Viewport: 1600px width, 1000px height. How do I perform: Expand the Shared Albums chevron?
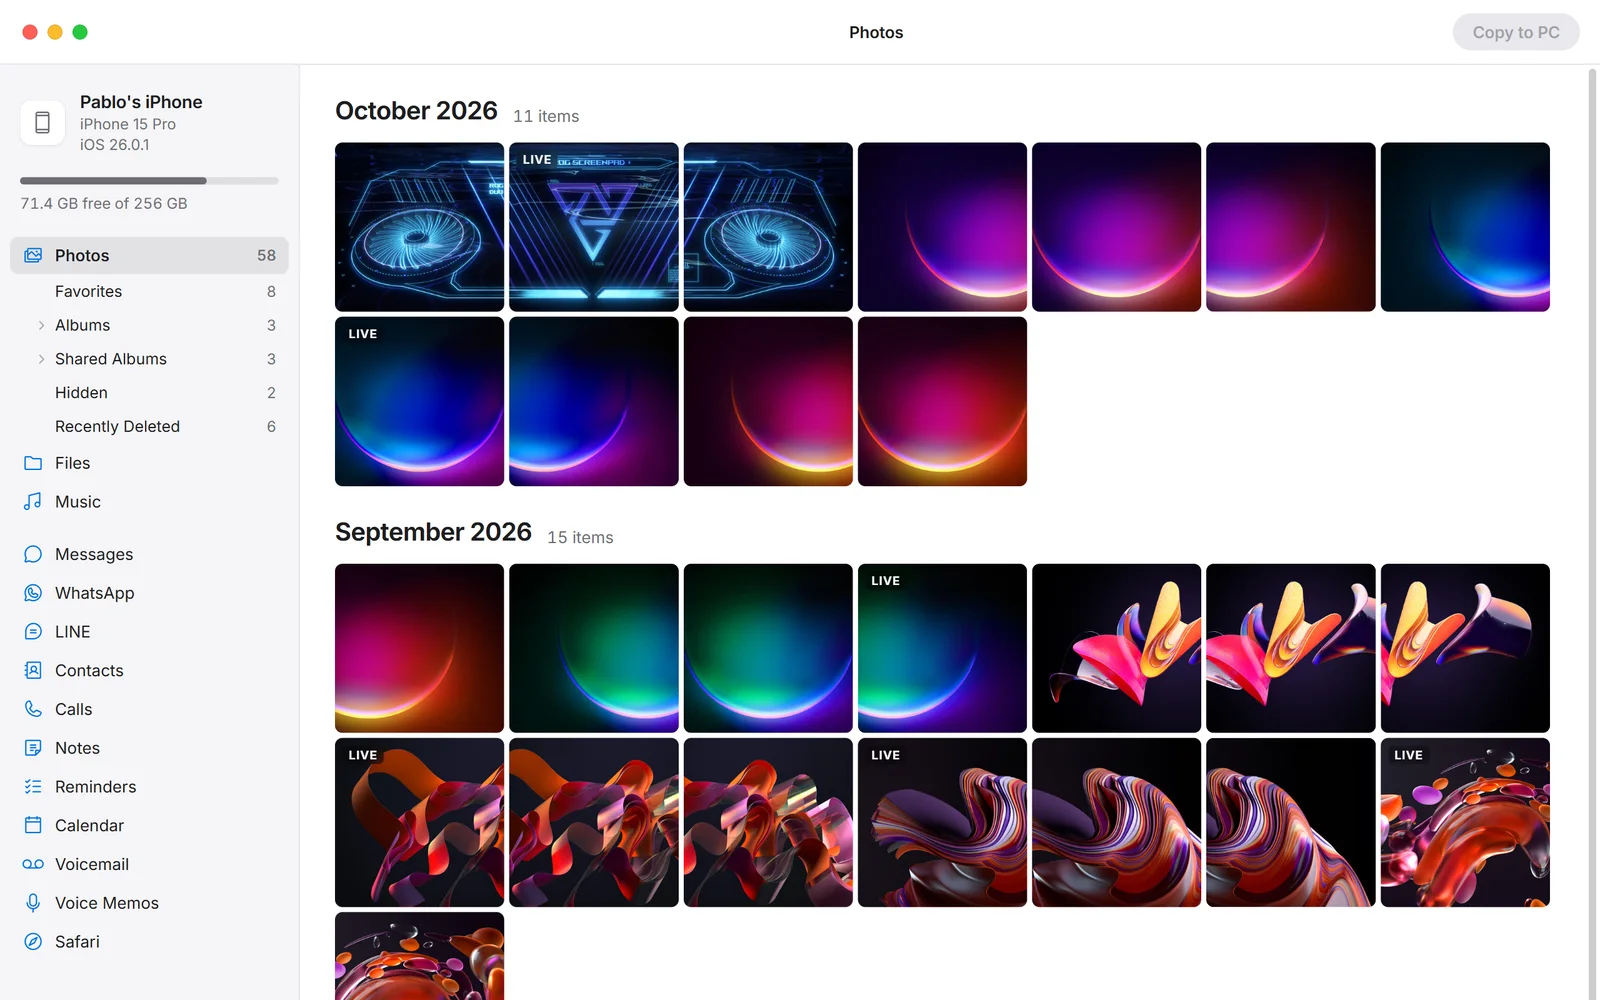point(41,359)
